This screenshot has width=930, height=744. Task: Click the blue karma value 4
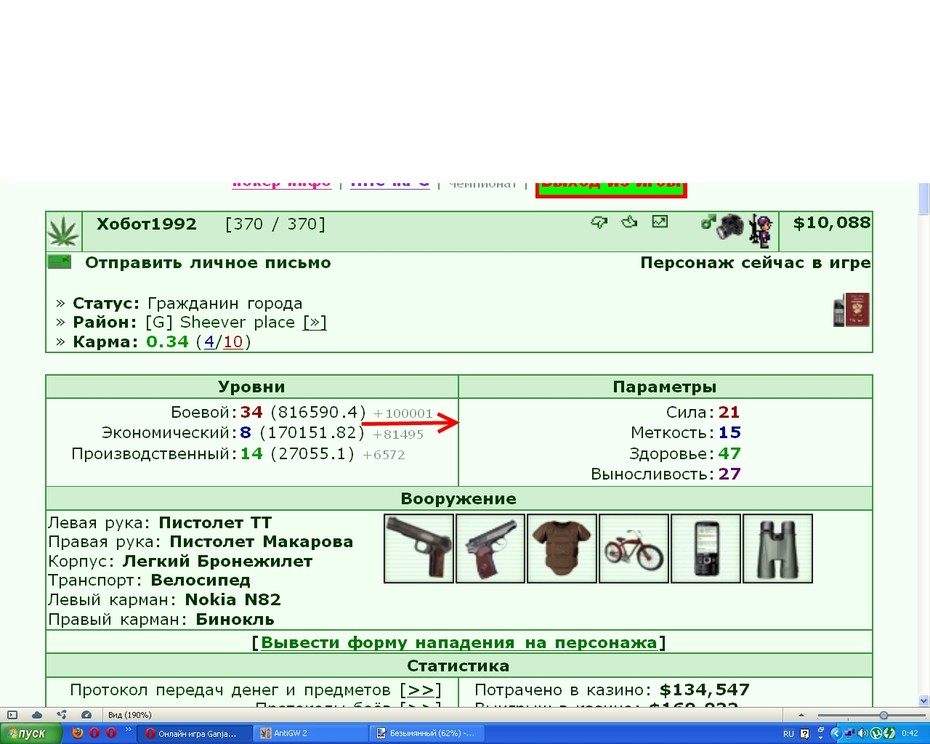point(209,342)
